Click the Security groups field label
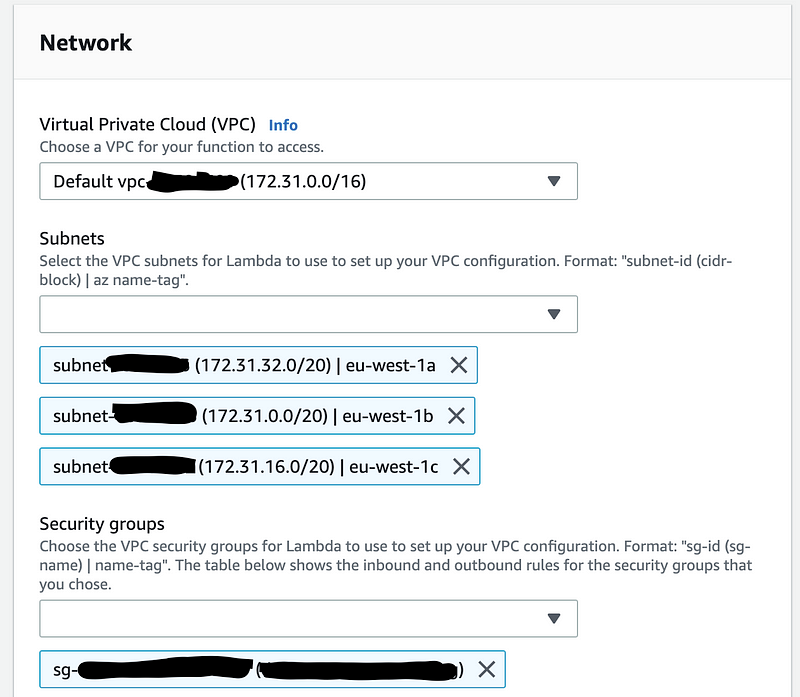This screenshot has height=697, width=800. [102, 524]
